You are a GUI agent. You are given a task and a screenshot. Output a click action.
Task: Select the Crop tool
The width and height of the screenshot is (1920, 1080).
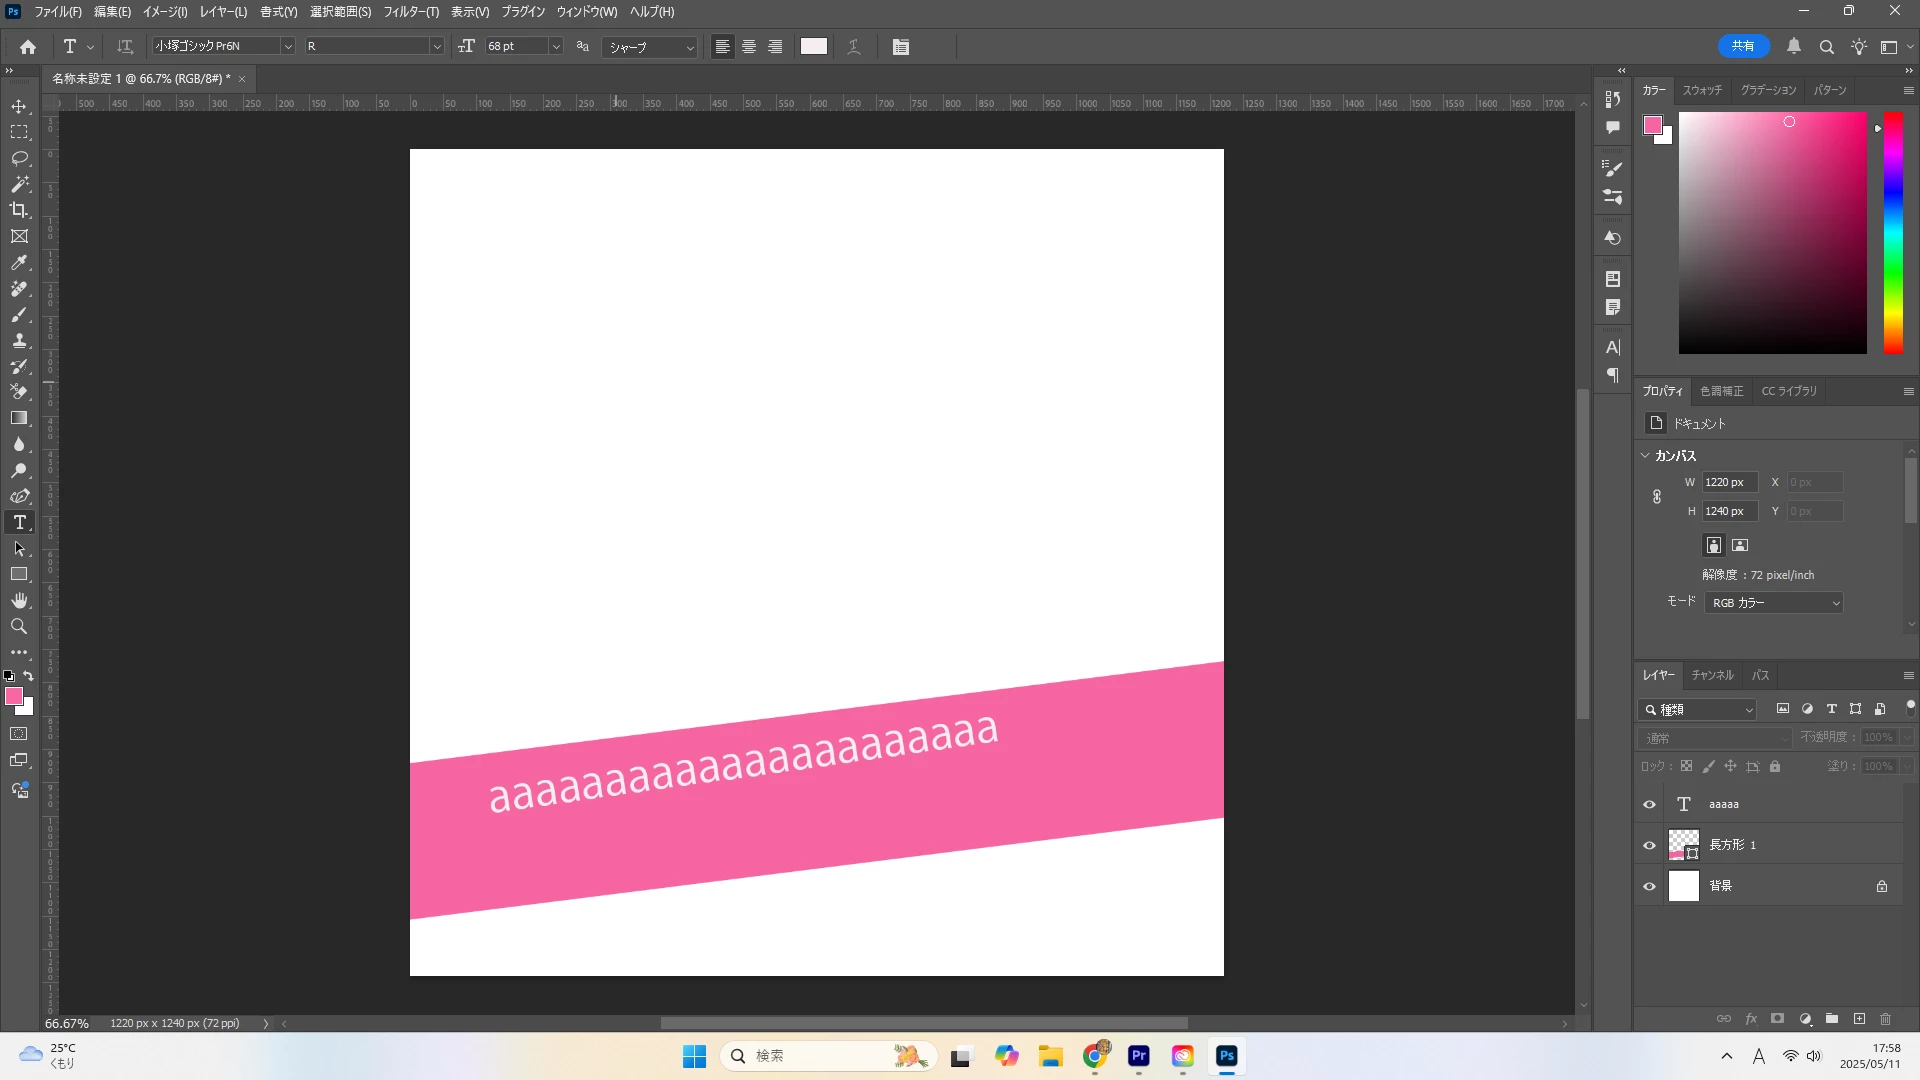(19, 210)
